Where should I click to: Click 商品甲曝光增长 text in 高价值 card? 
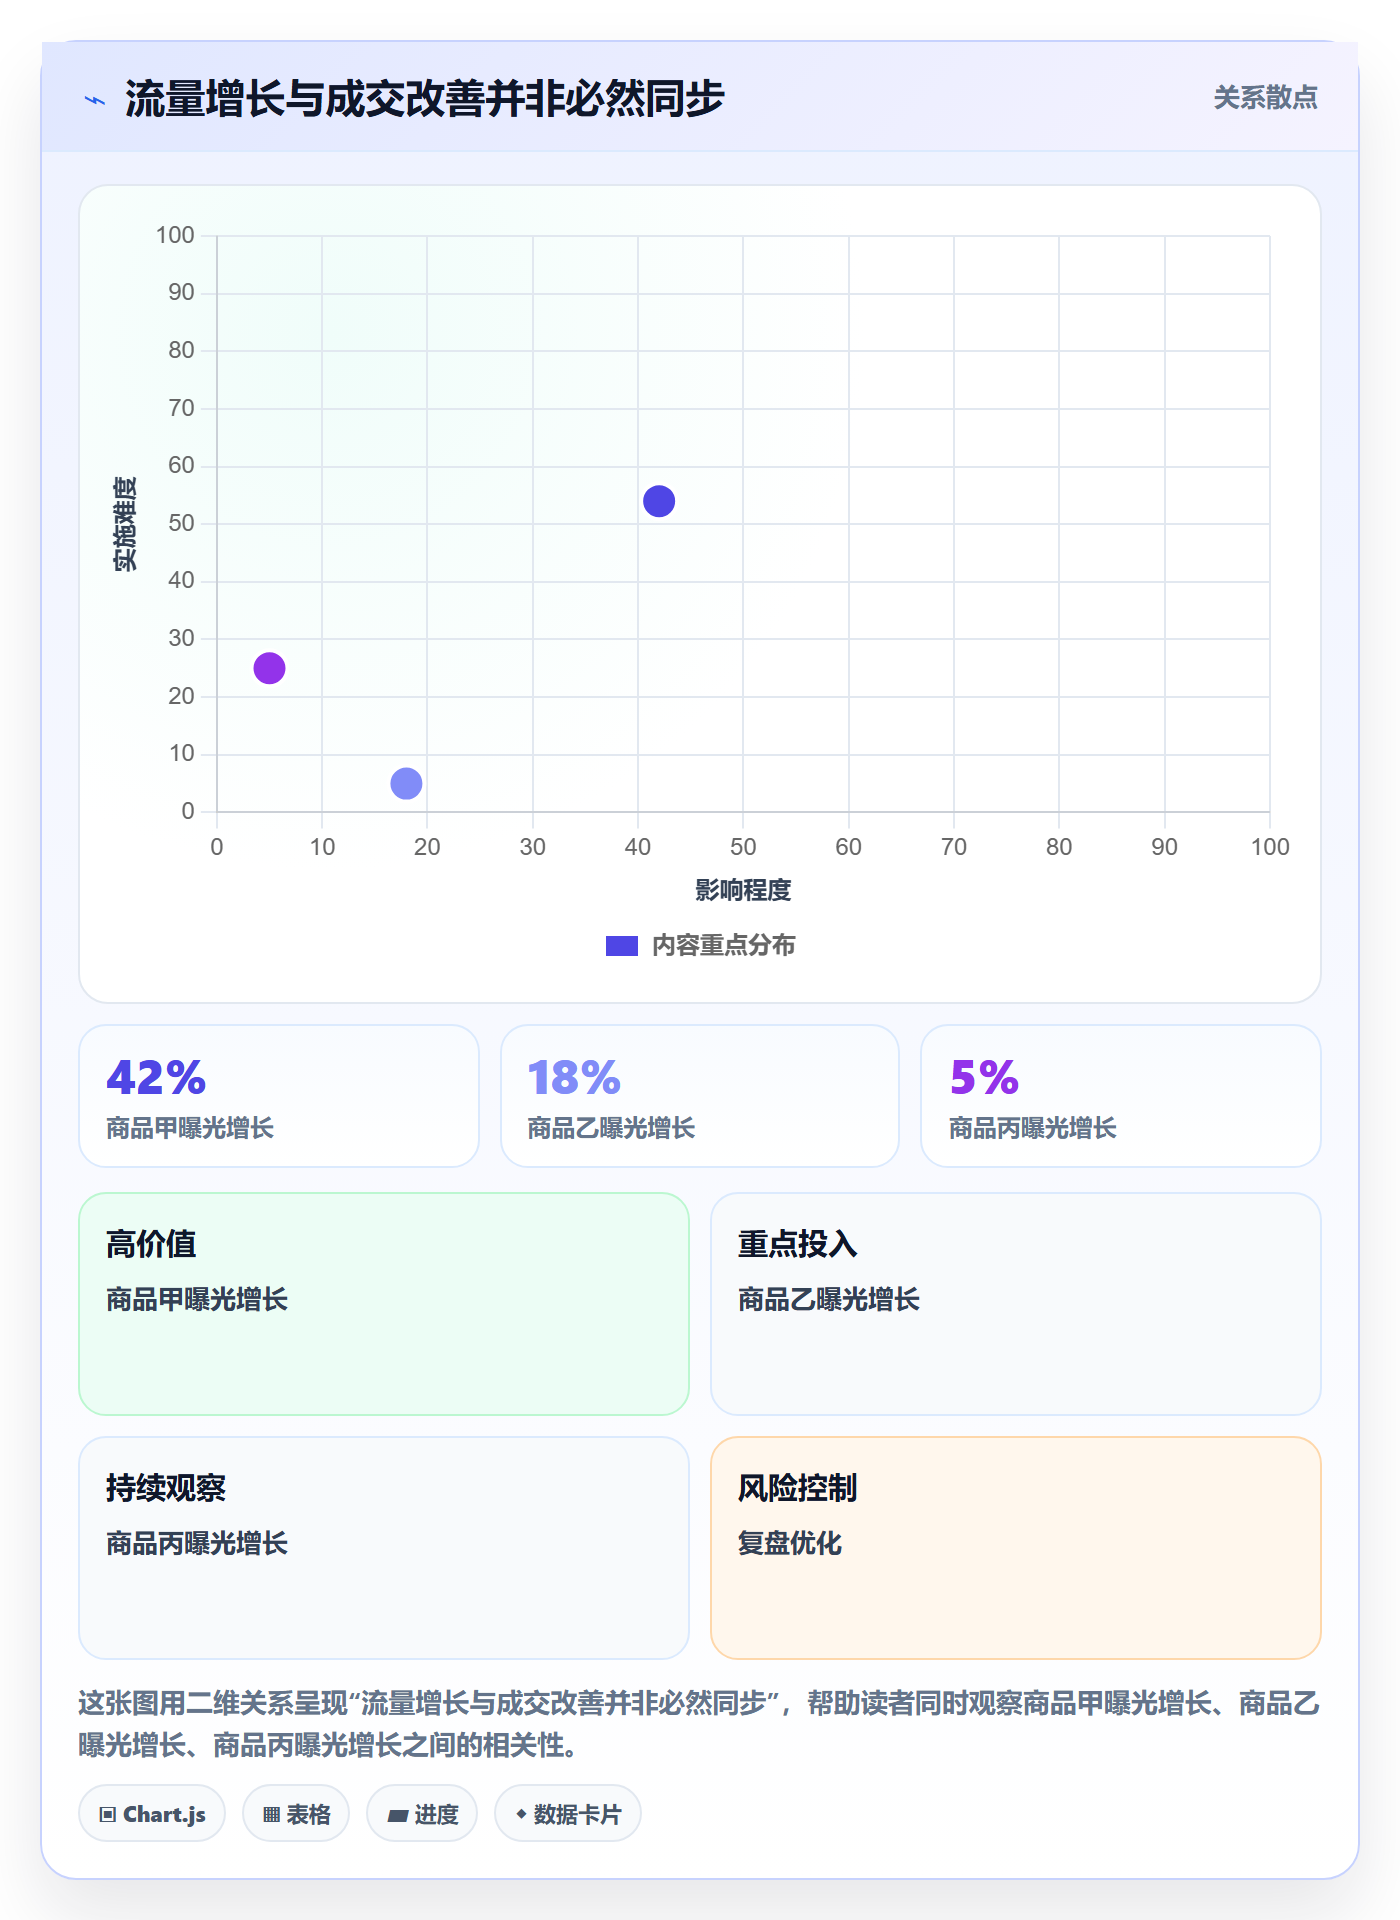coord(197,1299)
